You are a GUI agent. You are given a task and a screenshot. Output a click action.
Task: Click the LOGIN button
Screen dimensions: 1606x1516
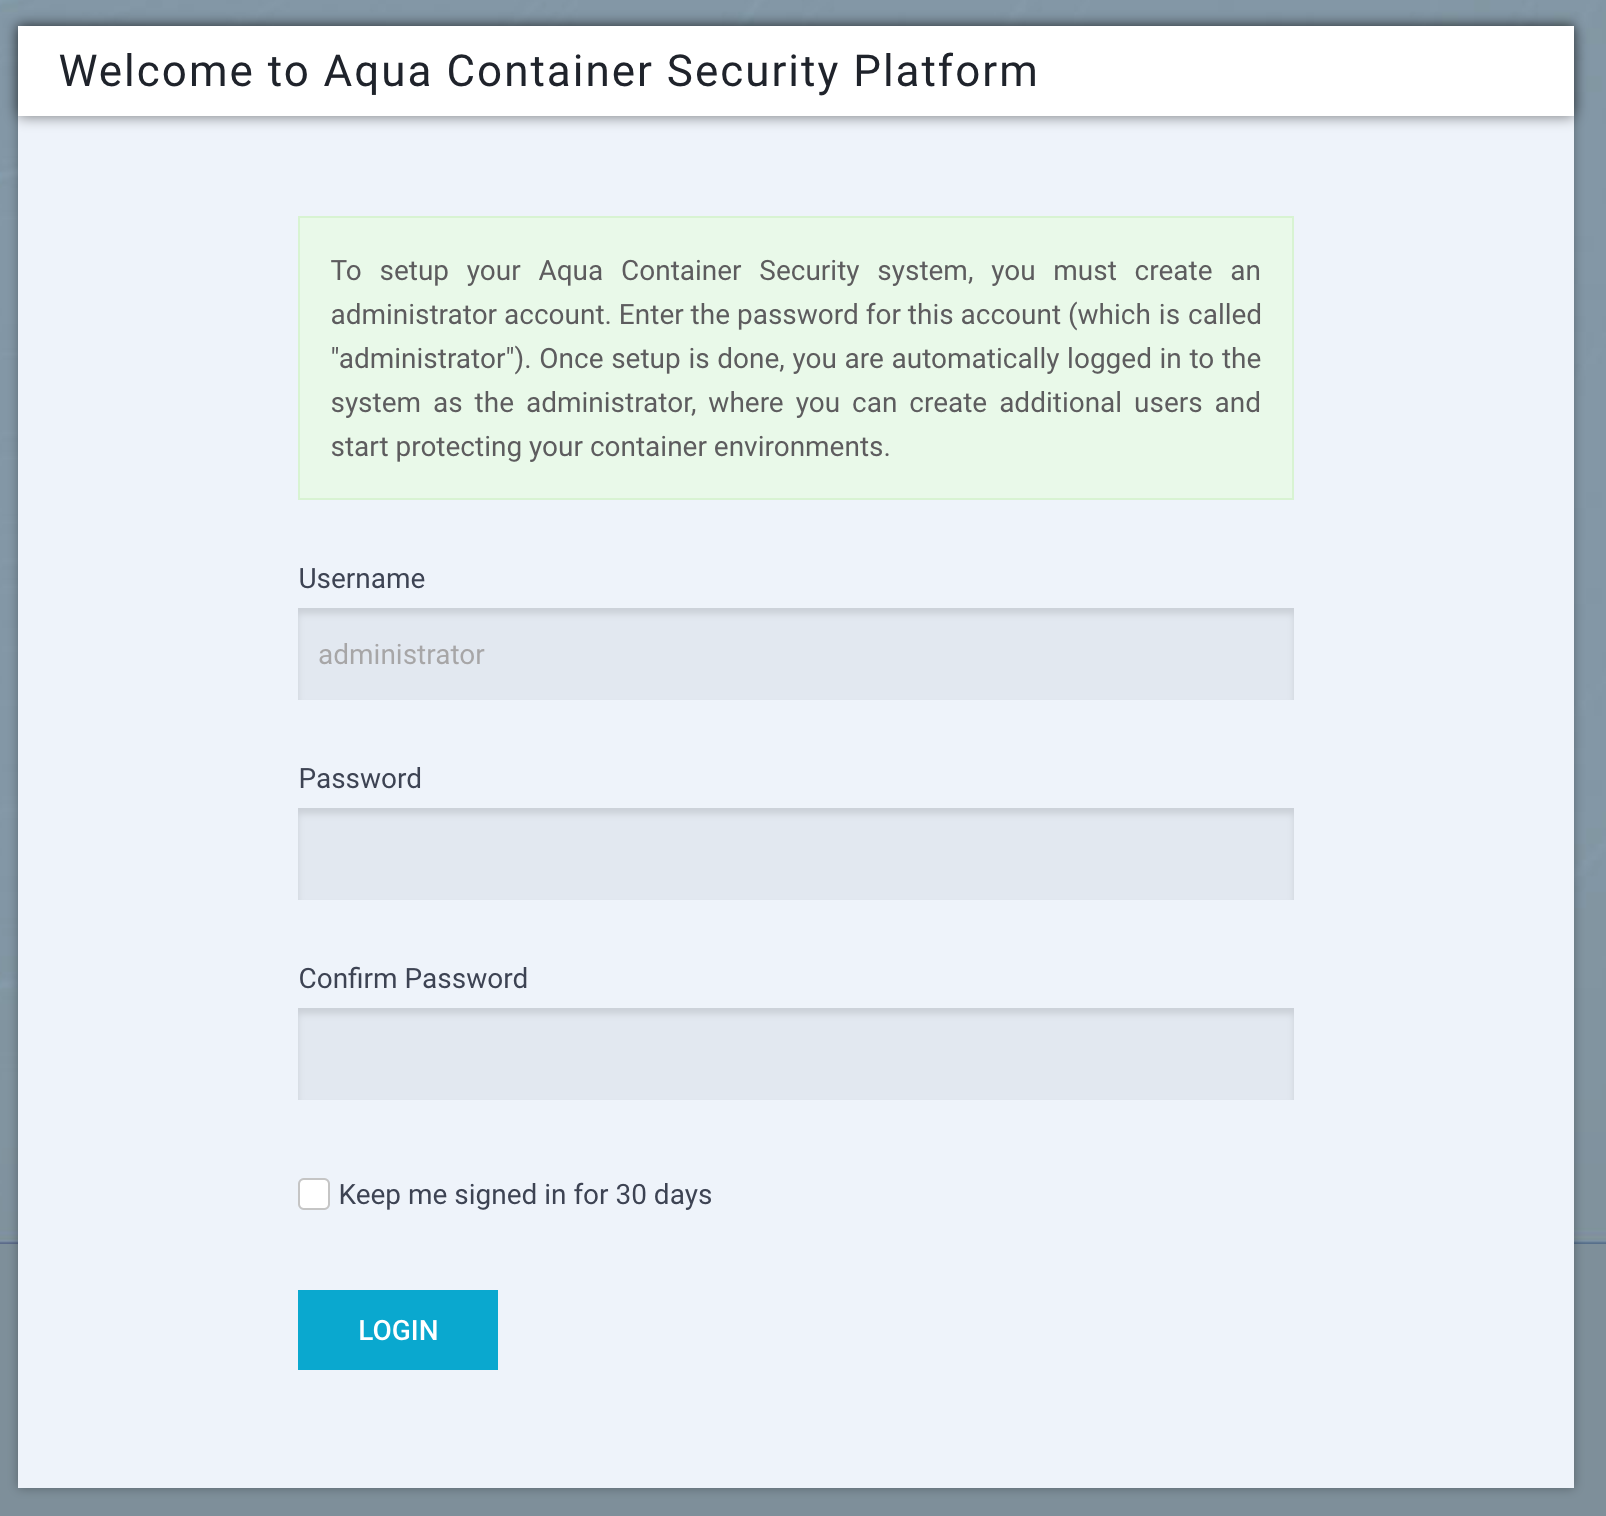(x=397, y=1330)
